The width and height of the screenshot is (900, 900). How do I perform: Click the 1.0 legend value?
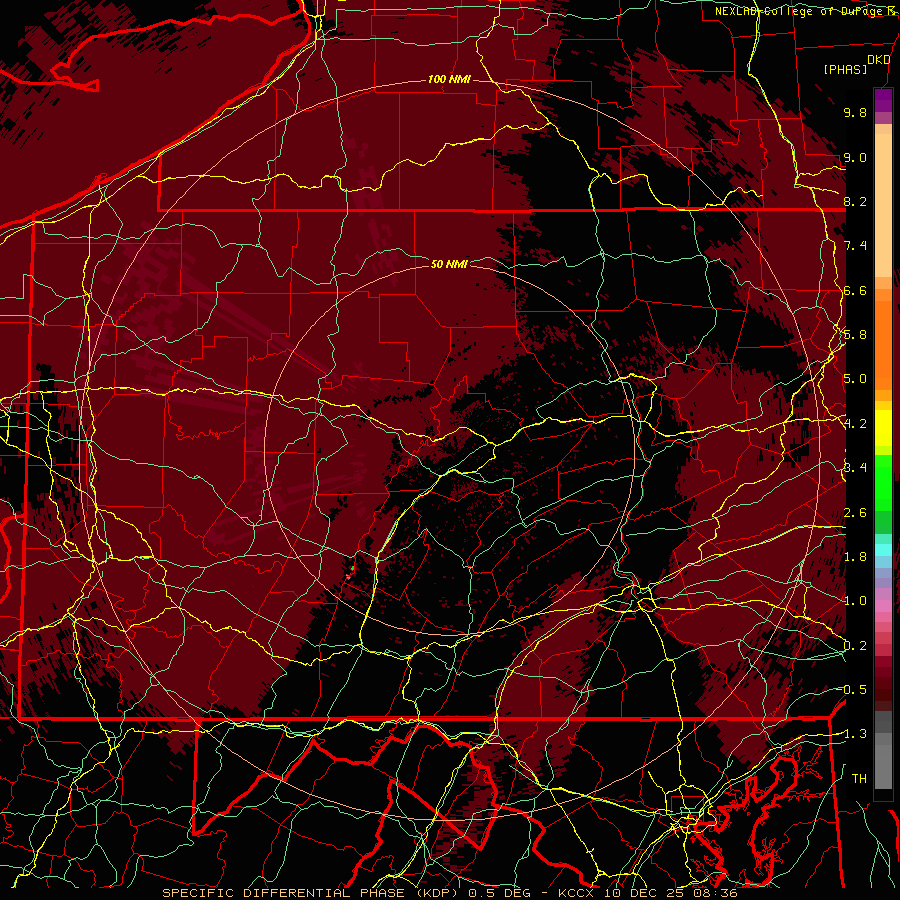pyautogui.click(x=855, y=601)
